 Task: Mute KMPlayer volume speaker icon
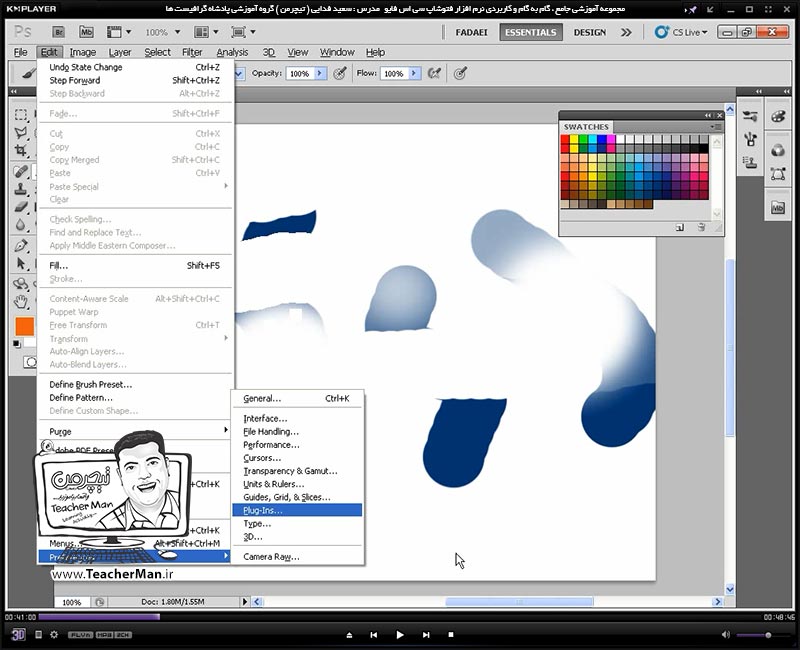coord(726,635)
